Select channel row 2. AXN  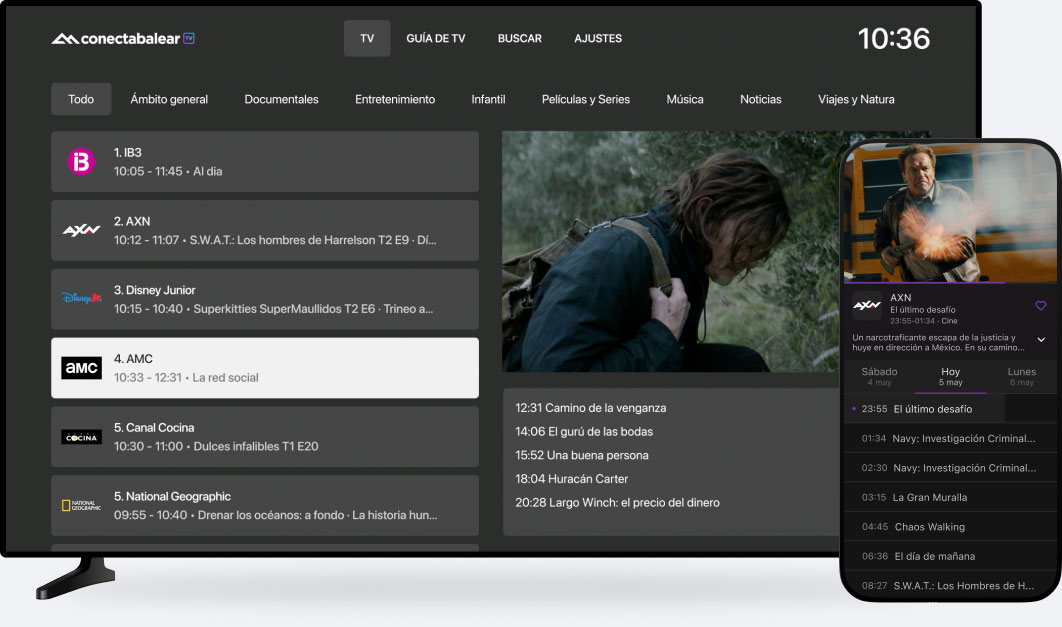click(265, 230)
